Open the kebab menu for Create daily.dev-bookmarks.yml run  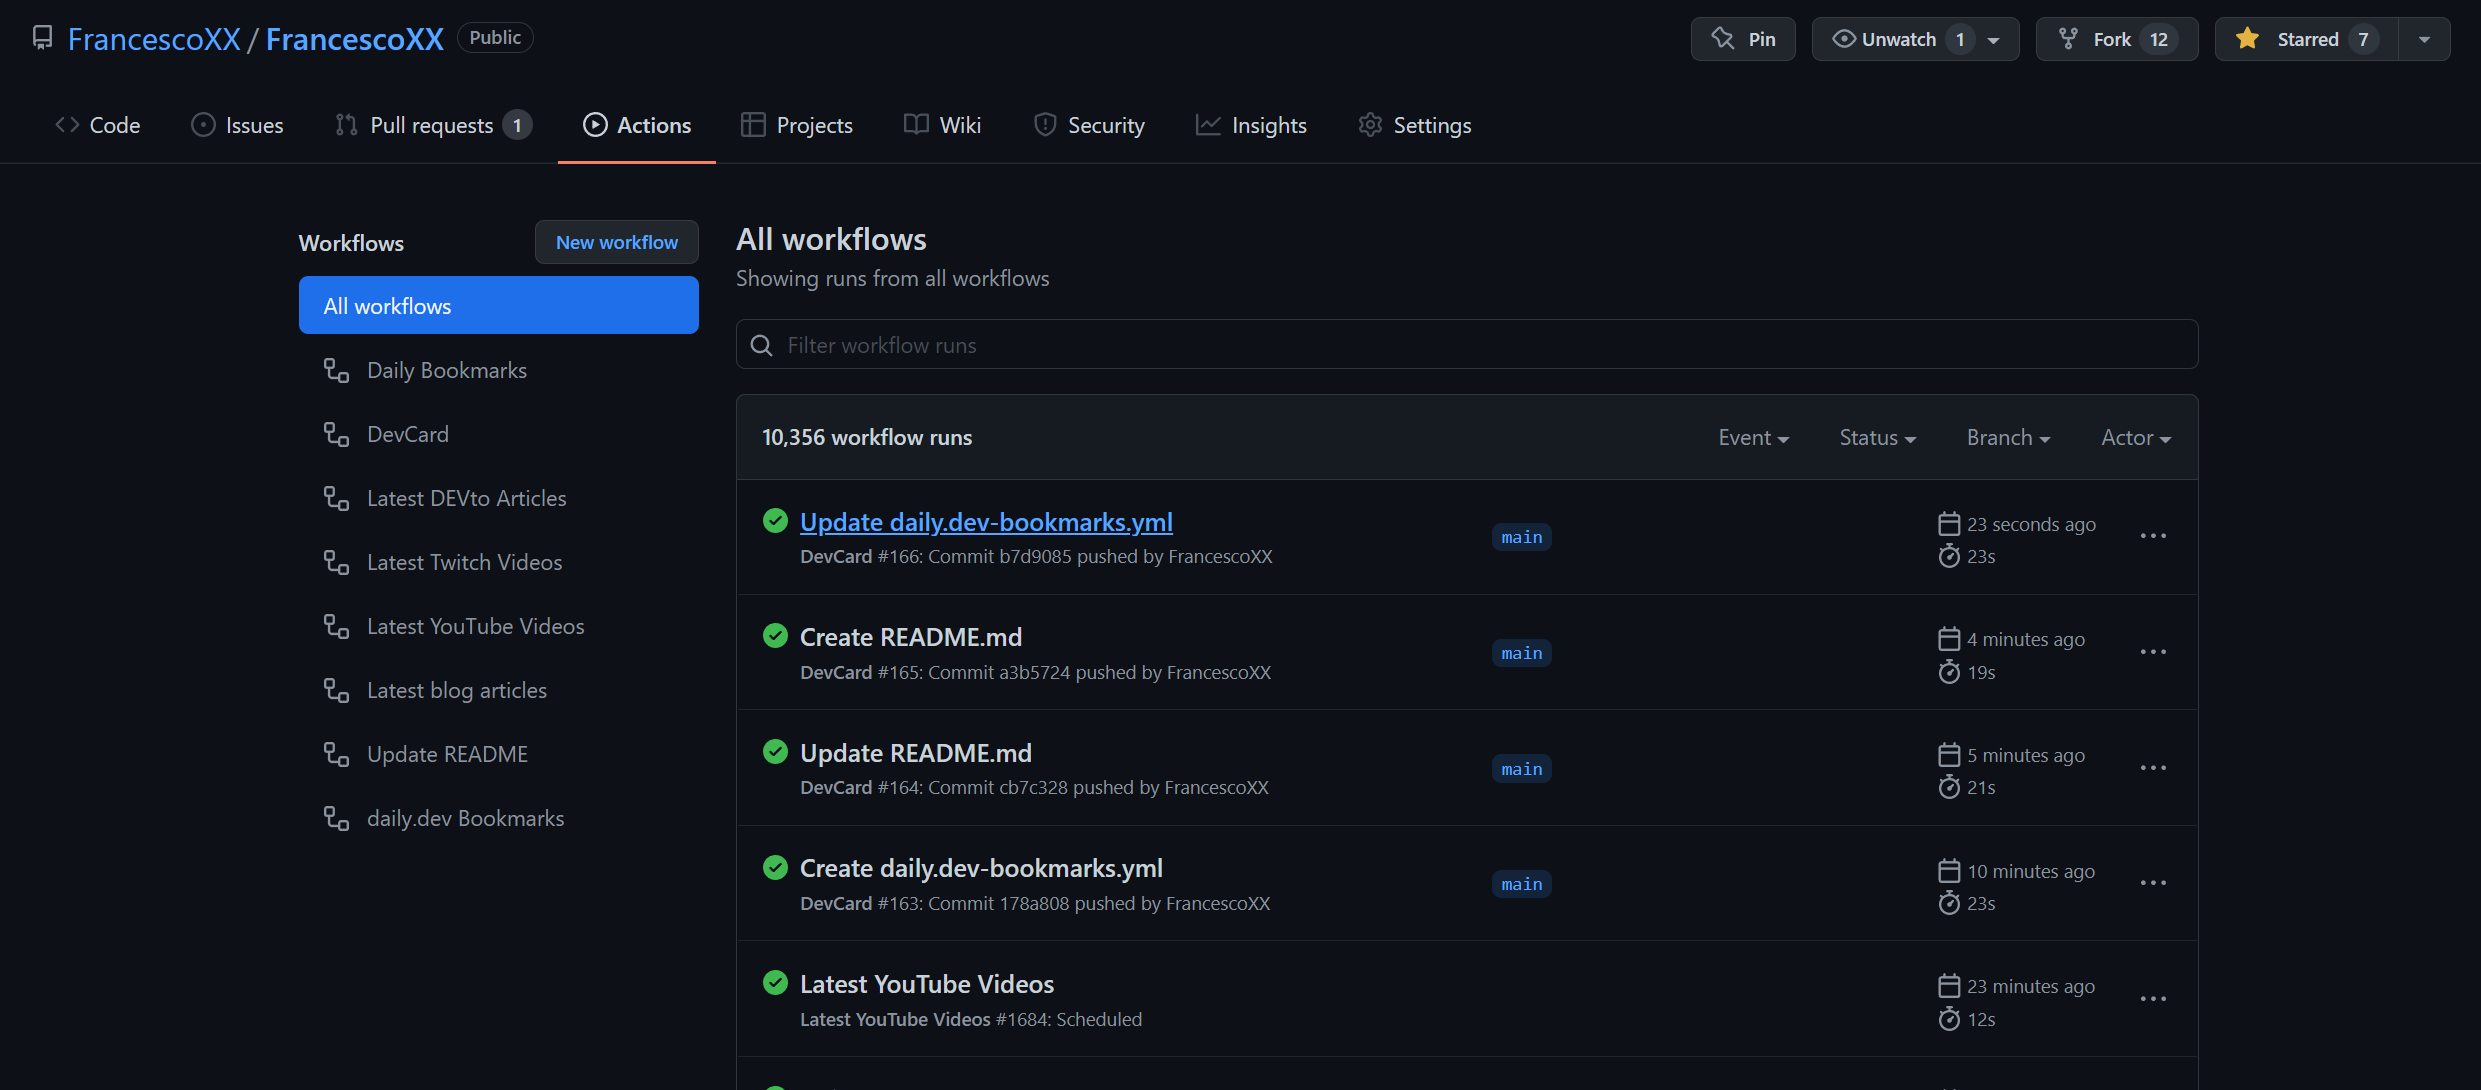tap(2153, 883)
